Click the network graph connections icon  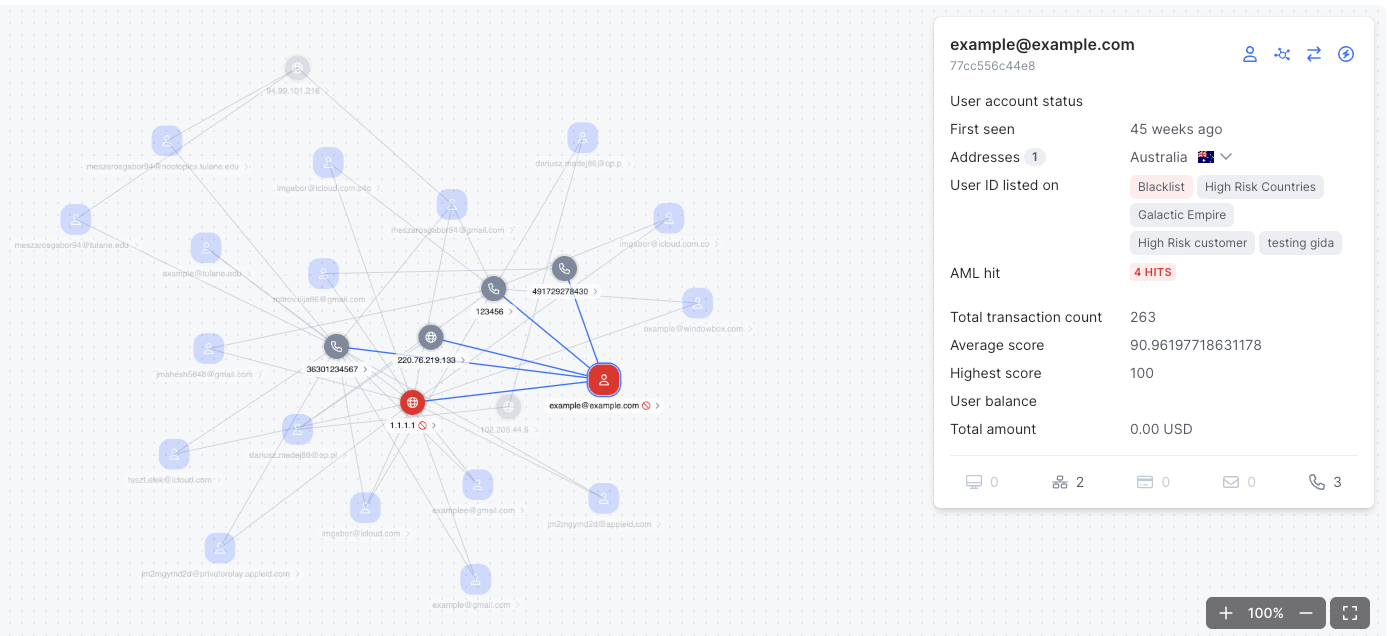(x=1282, y=54)
